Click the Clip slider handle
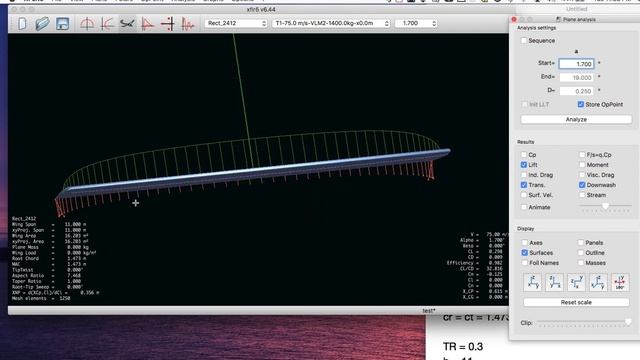This screenshot has width=640, height=360. point(628,322)
